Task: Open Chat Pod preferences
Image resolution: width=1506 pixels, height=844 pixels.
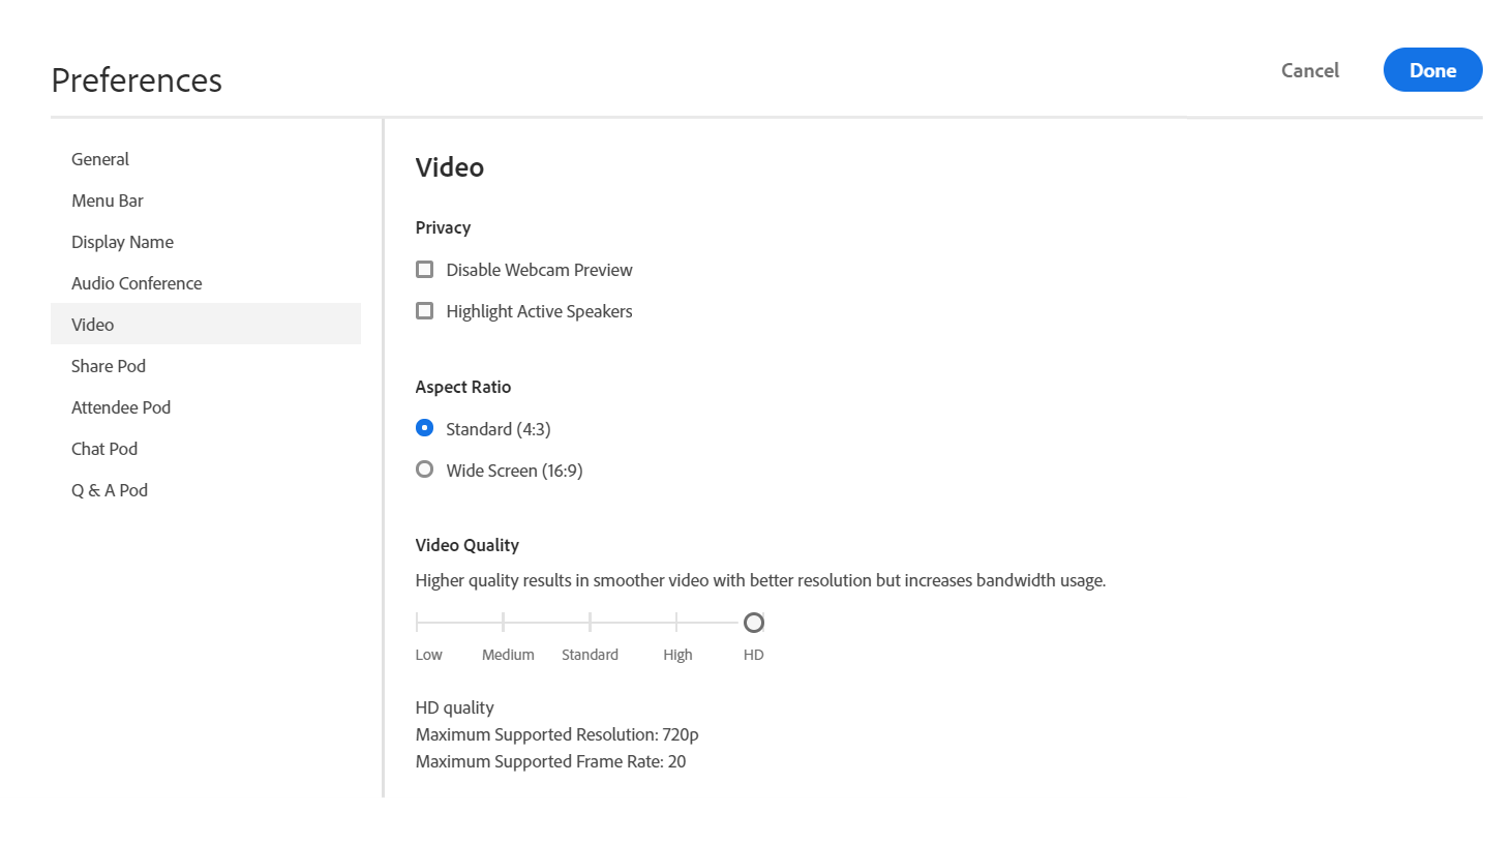Action: tap(104, 449)
